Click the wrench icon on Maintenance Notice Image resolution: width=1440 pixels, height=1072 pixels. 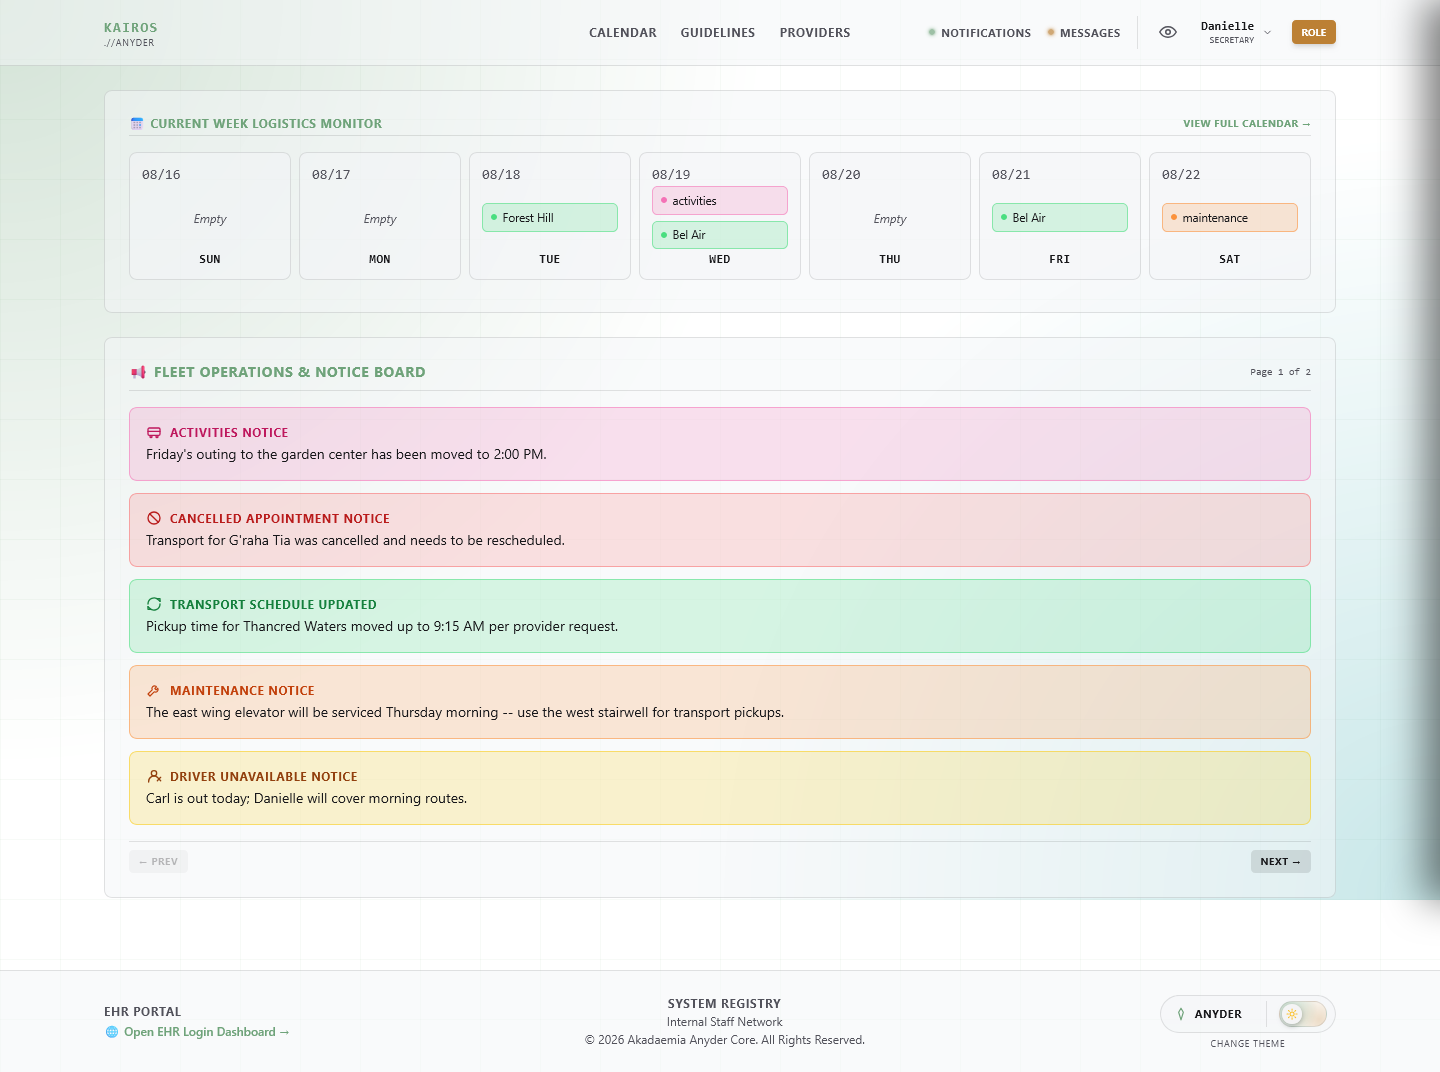(x=154, y=691)
